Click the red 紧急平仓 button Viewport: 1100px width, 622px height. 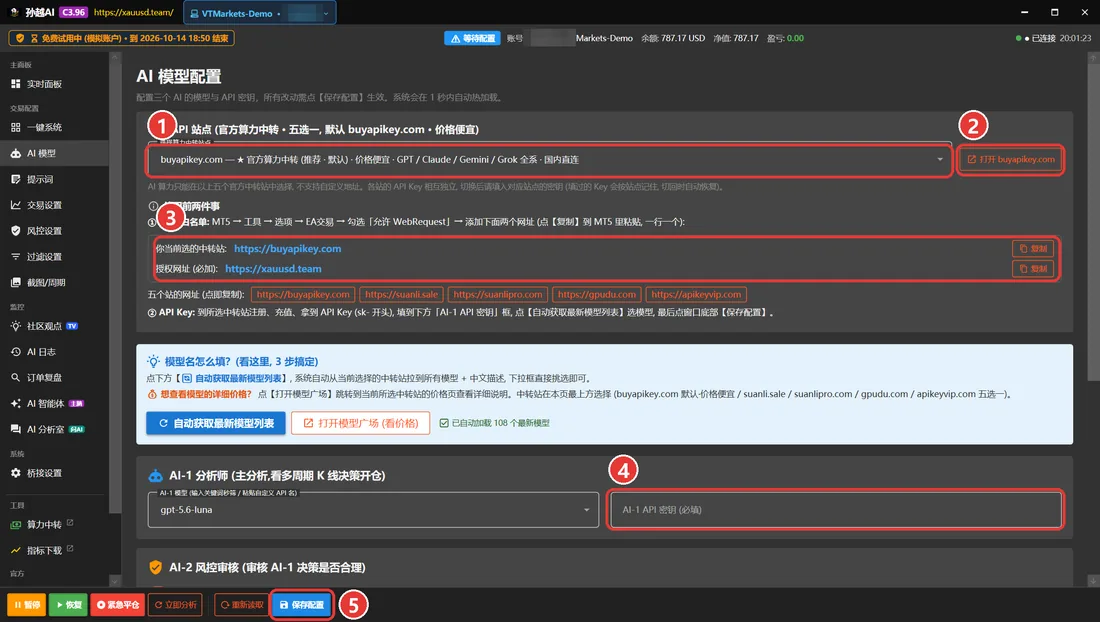(117, 604)
